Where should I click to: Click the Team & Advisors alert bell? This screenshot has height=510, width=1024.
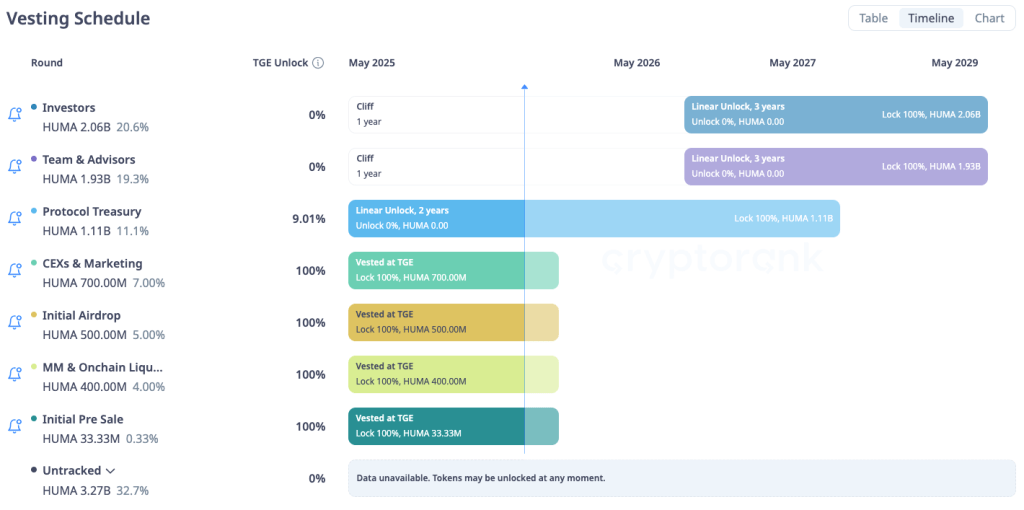pos(15,167)
